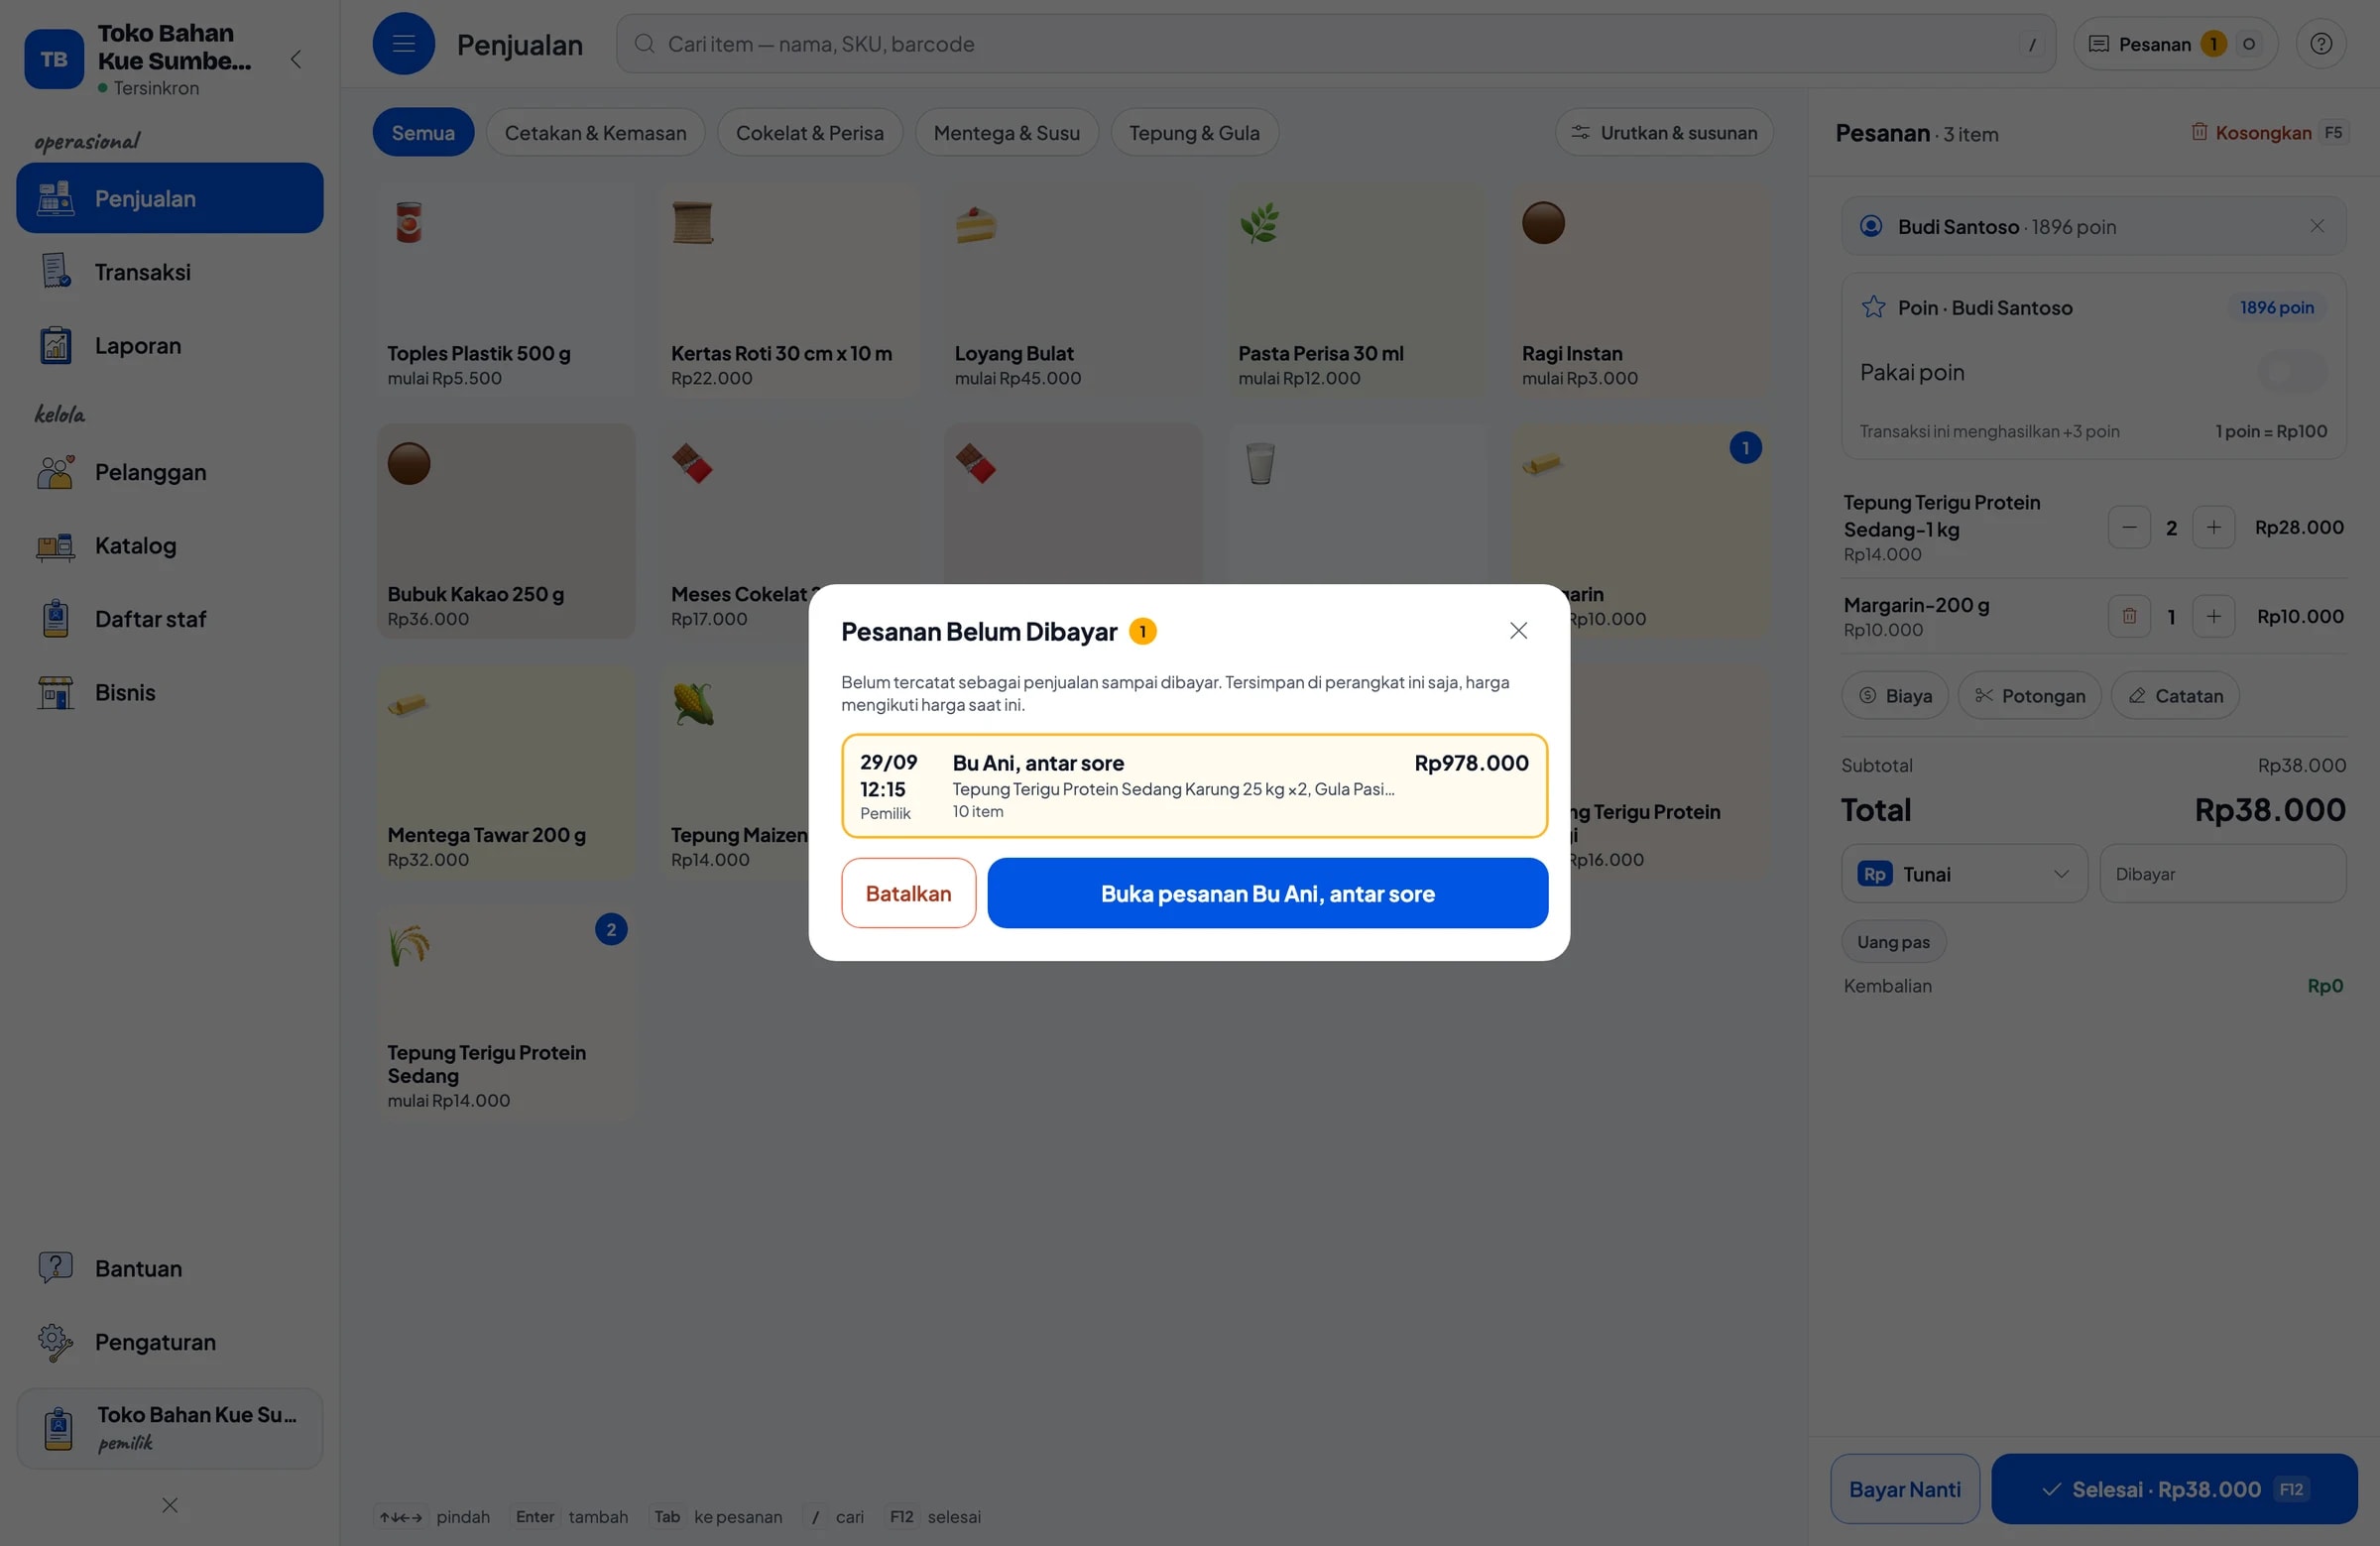
Task: Open Pengaturan settings in the sidebar
Action: [169, 1341]
